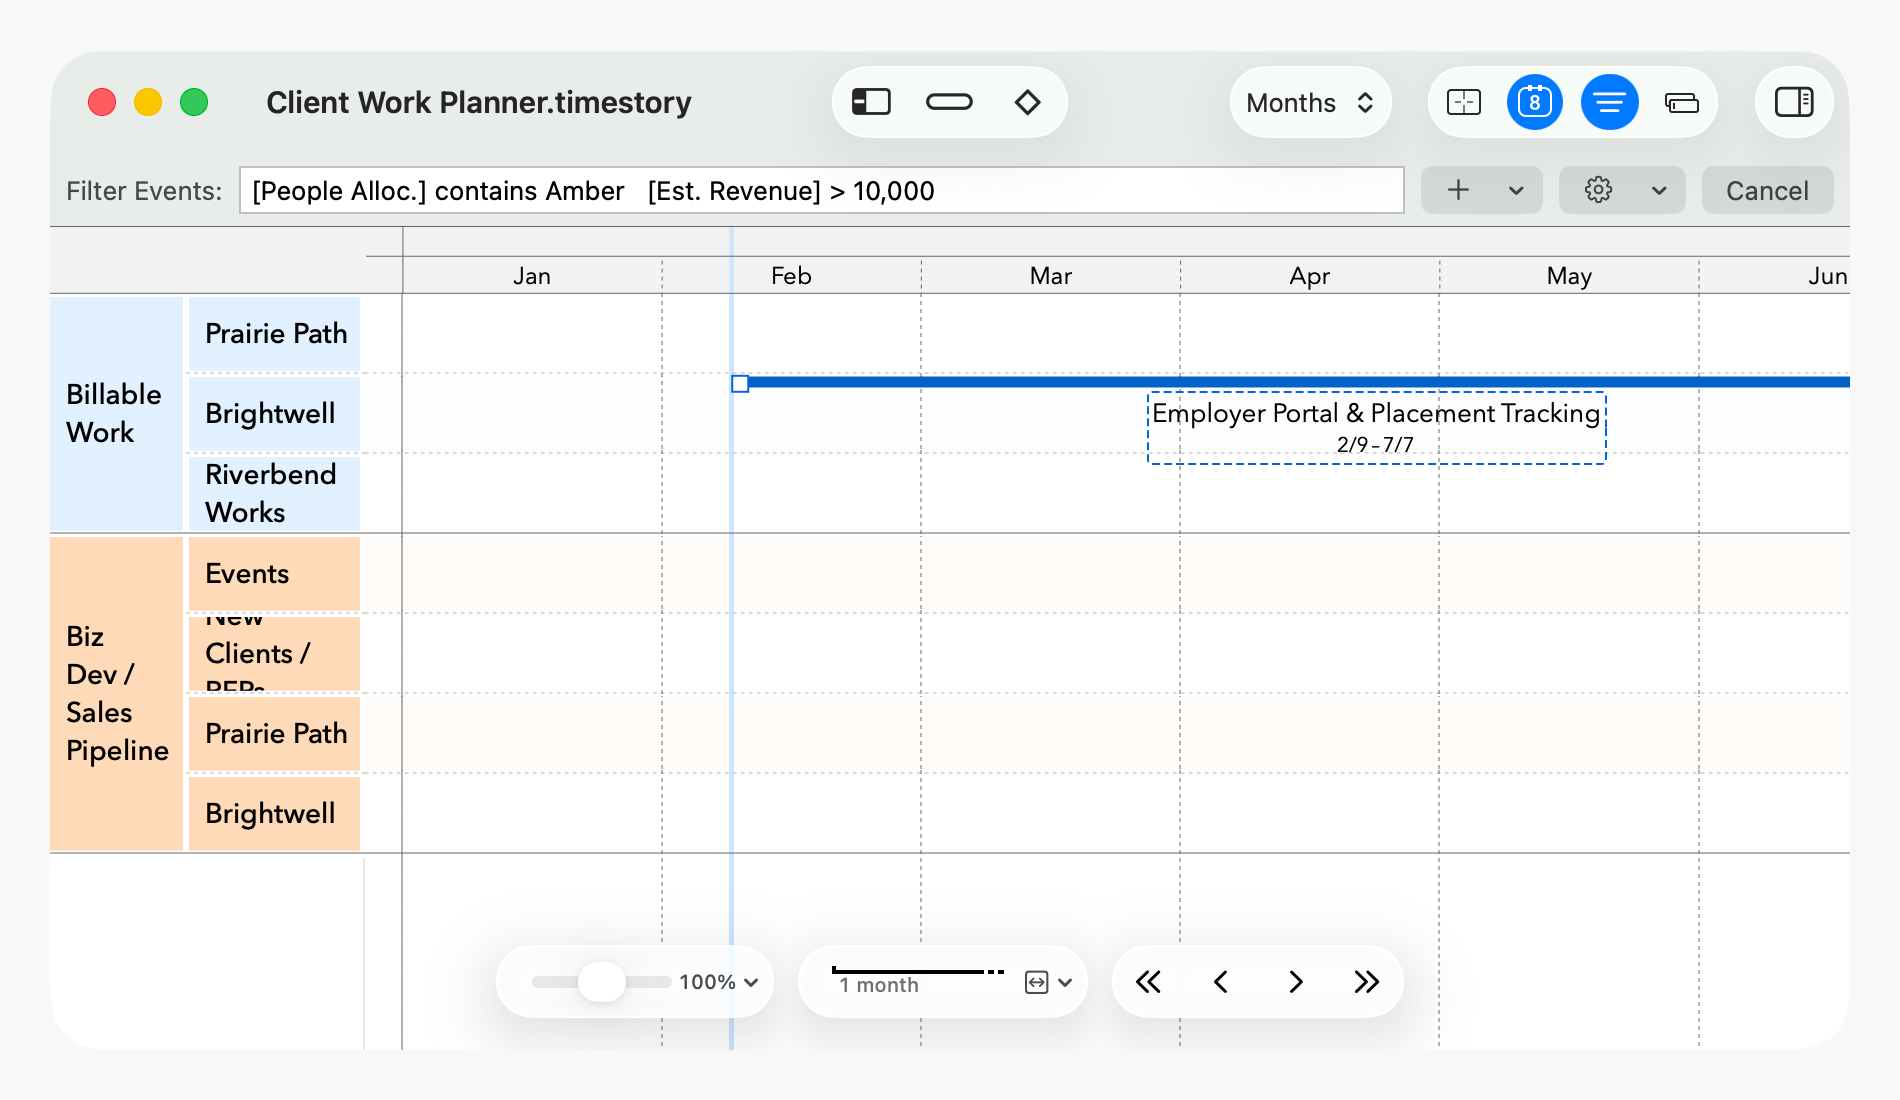Click the stacked cards icon in the toolbar
This screenshot has height=1100, width=1900.
pyautogui.click(x=1681, y=101)
